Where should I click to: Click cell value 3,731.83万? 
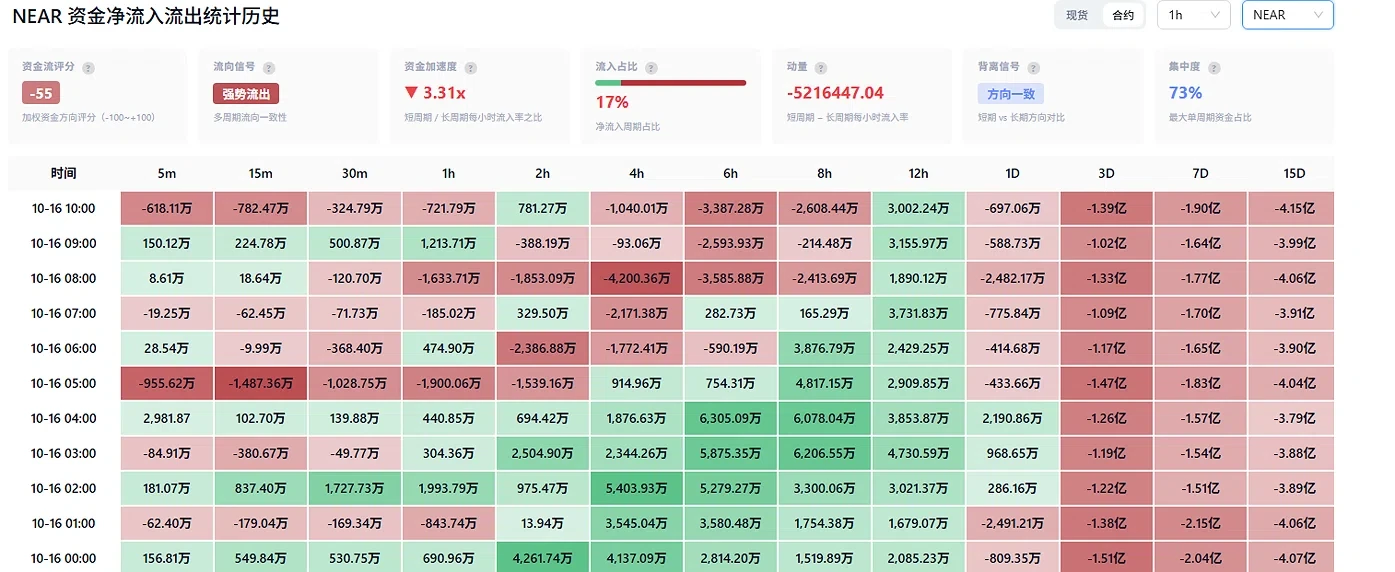918,313
